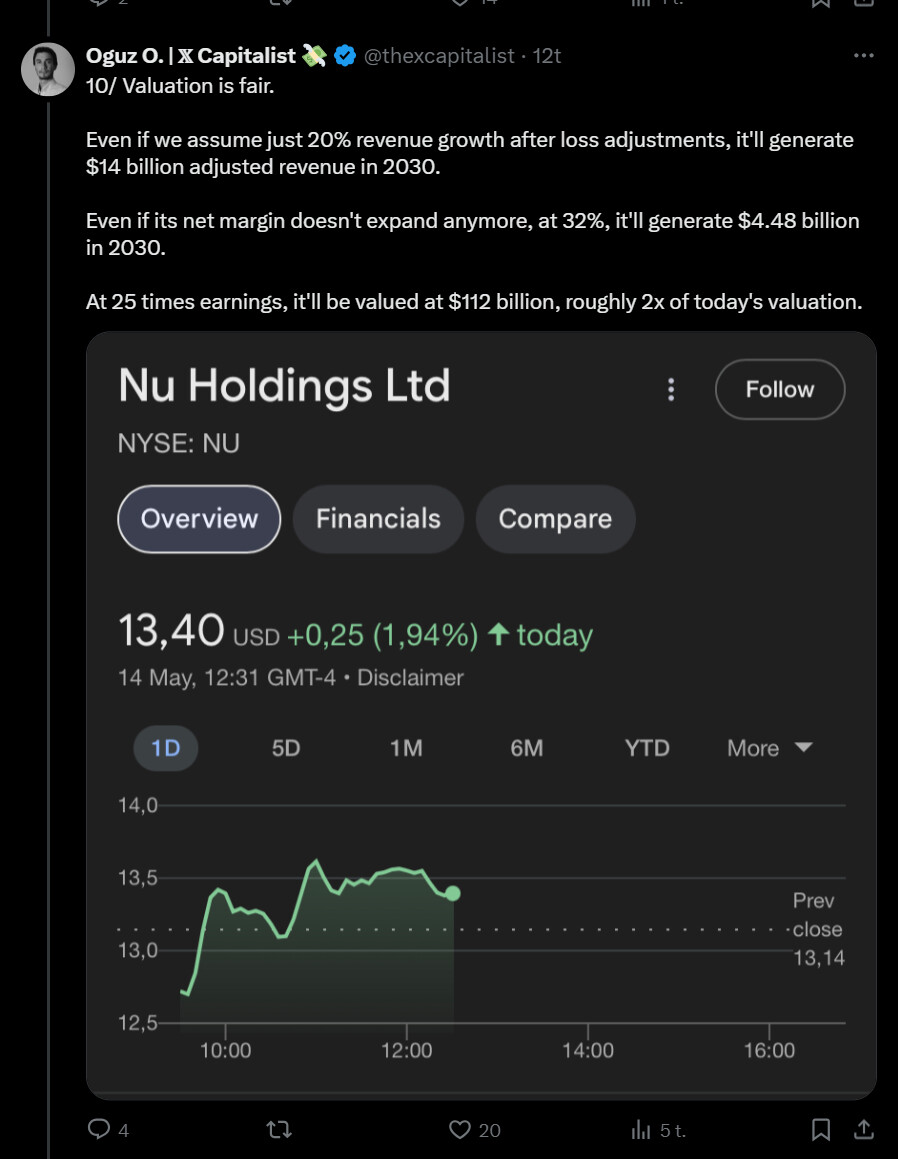Select the 6M chart range

526,748
